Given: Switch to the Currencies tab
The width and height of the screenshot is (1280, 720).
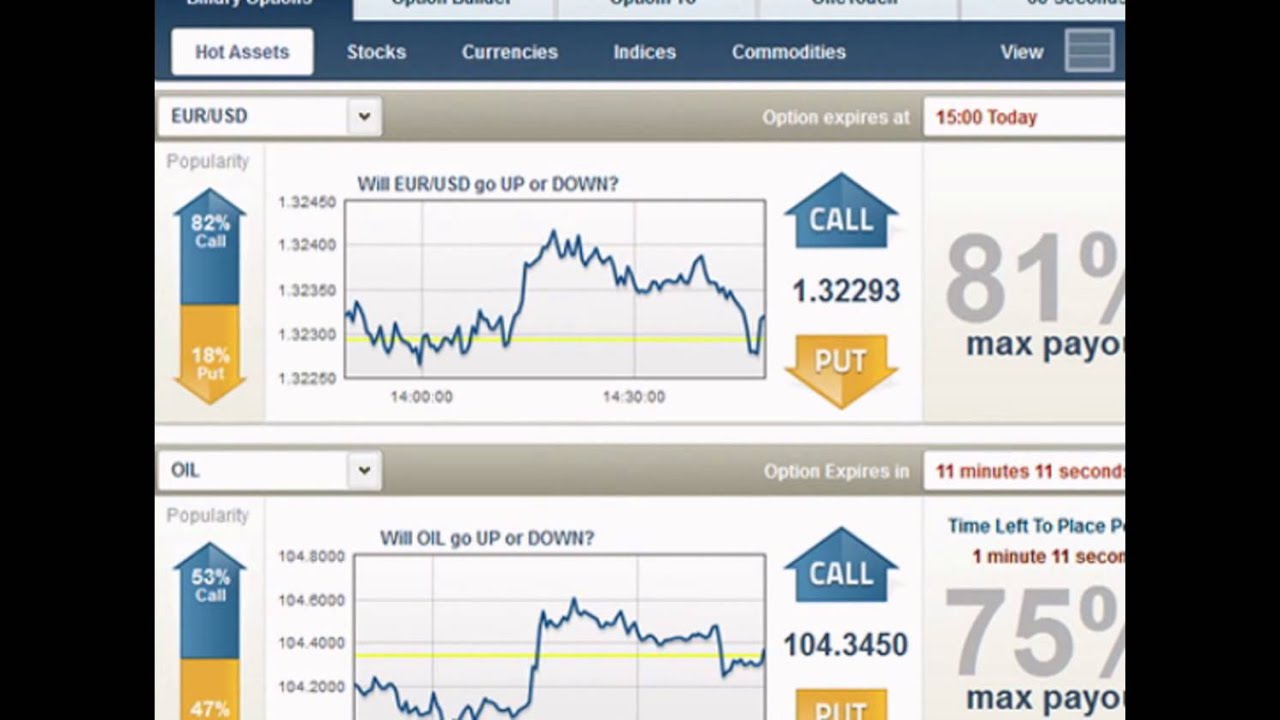Looking at the screenshot, I should pyautogui.click(x=509, y=52).
